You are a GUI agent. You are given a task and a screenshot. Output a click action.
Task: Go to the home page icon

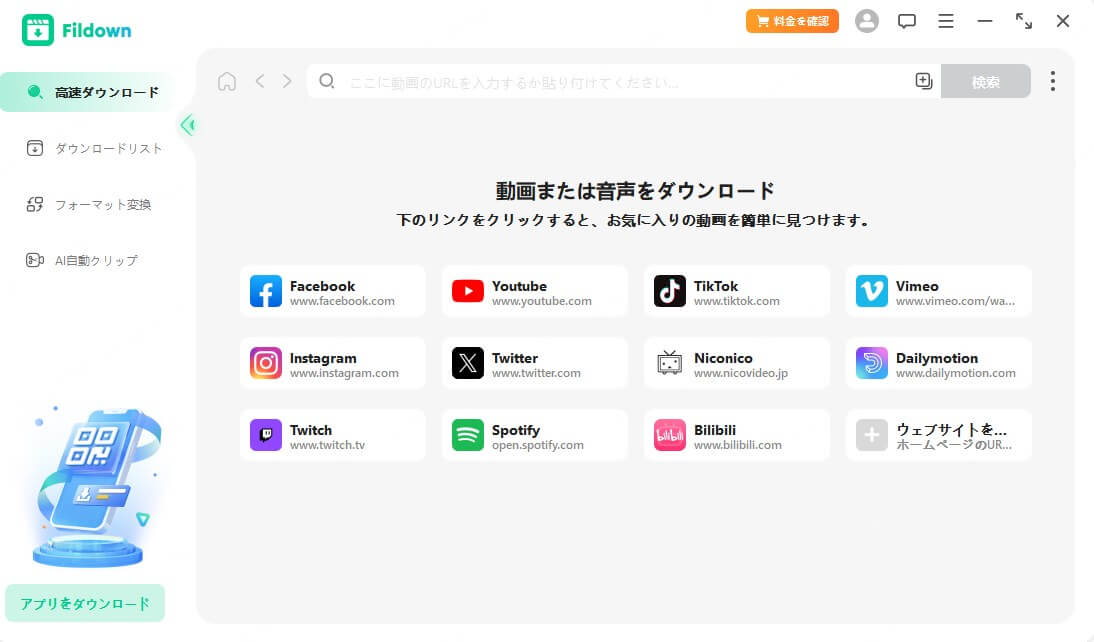[x=227, y=82]
